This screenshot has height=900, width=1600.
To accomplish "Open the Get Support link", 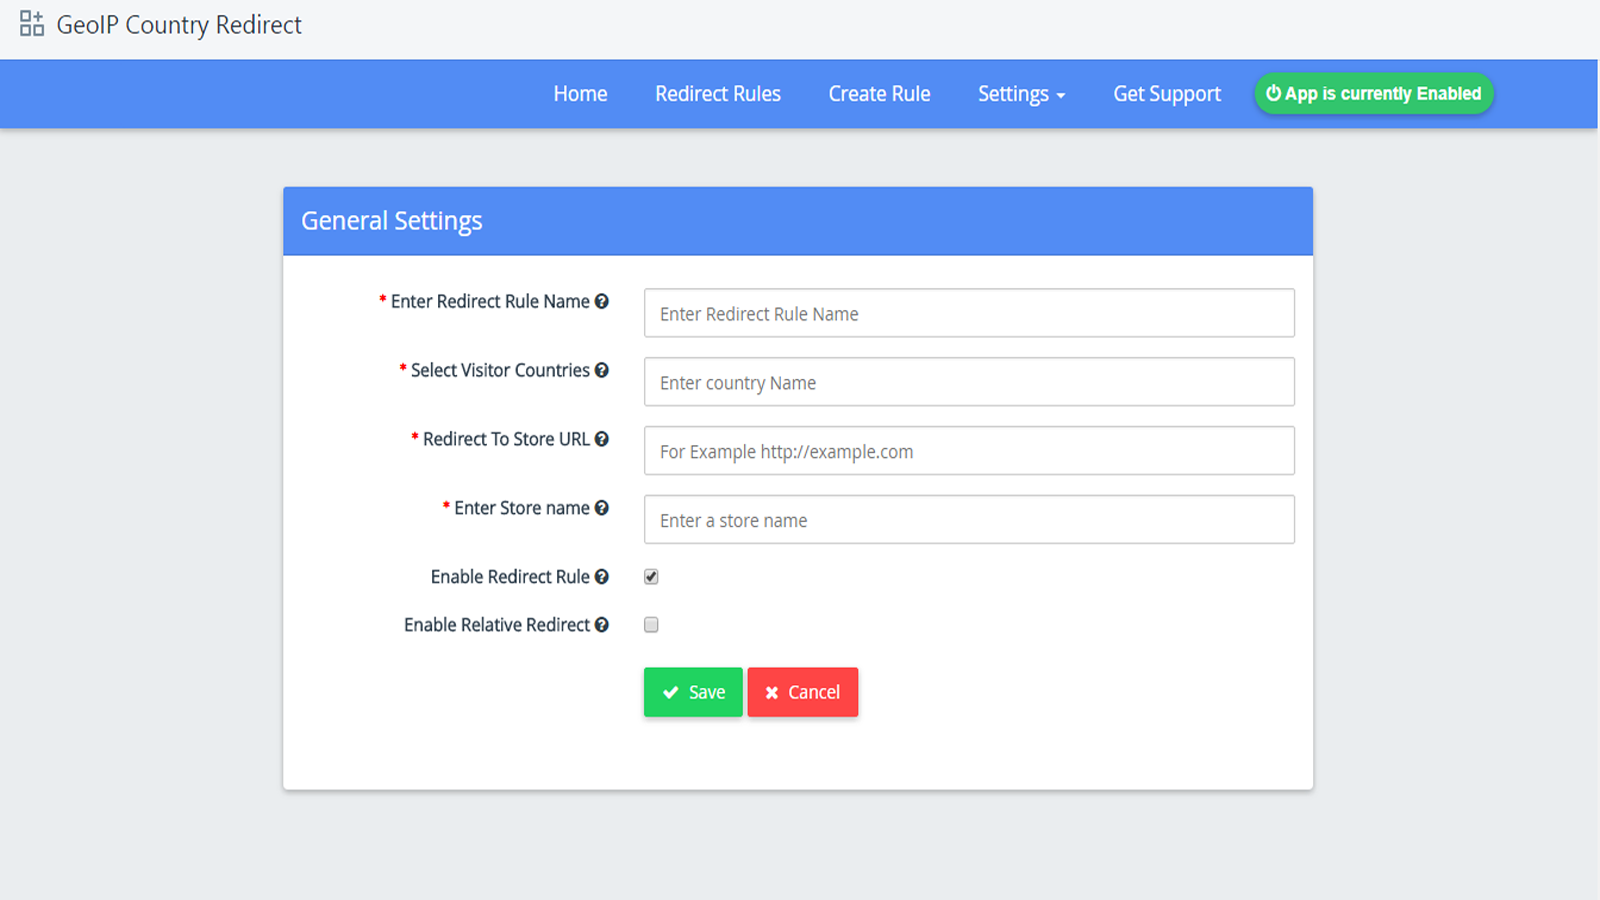I will [1166, 94].
